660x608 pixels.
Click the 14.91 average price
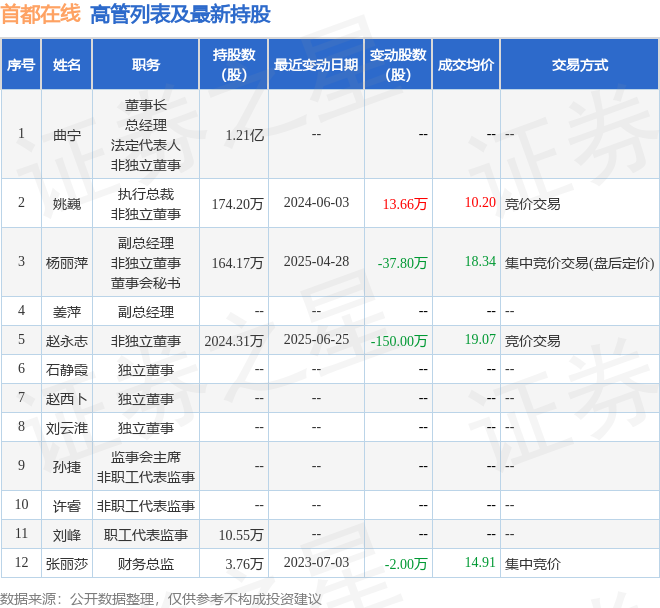point(480,563)
